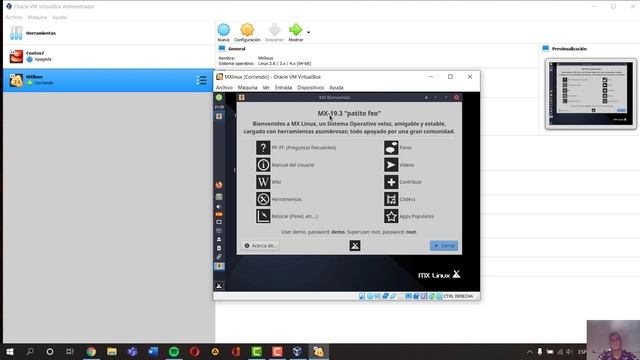Click the taskbar search magnifier
Screen dimensions: 640x360
click(30, 351)
